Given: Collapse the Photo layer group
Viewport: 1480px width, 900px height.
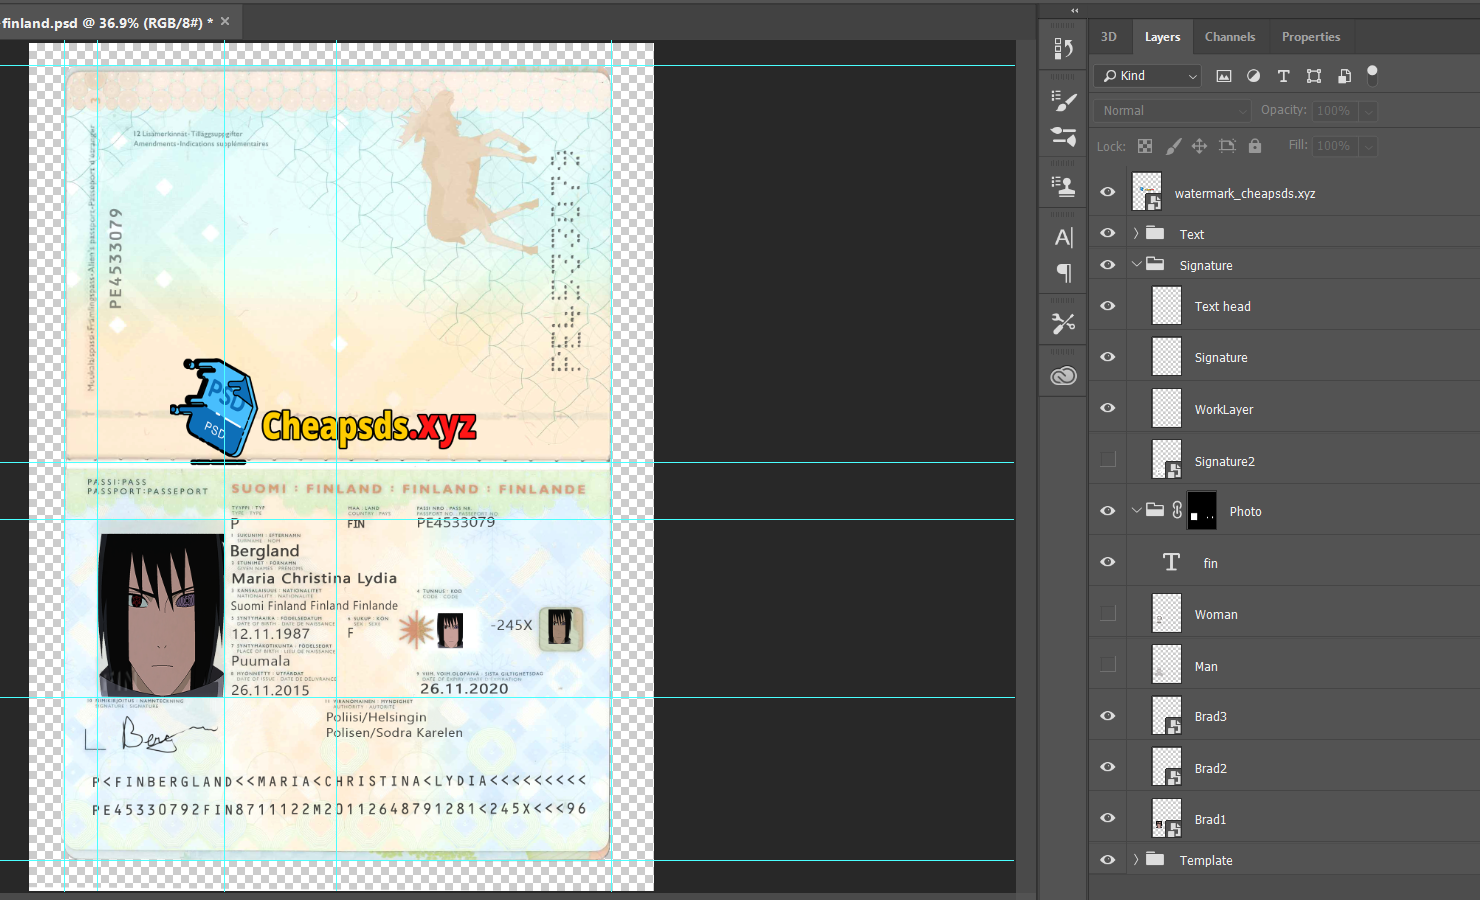Looking at the screenshot, I should point(1136,510).
